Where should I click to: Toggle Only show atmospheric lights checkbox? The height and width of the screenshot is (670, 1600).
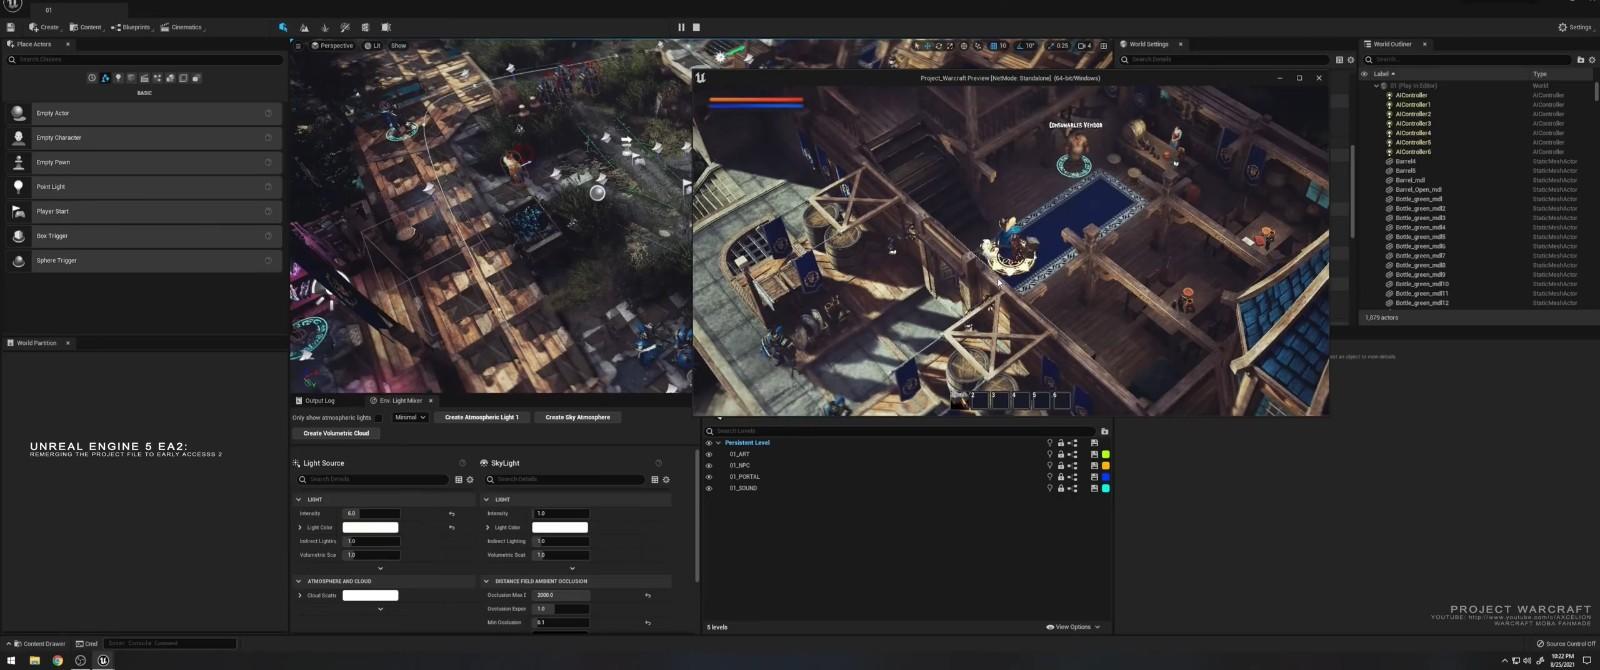click(379, 418)
